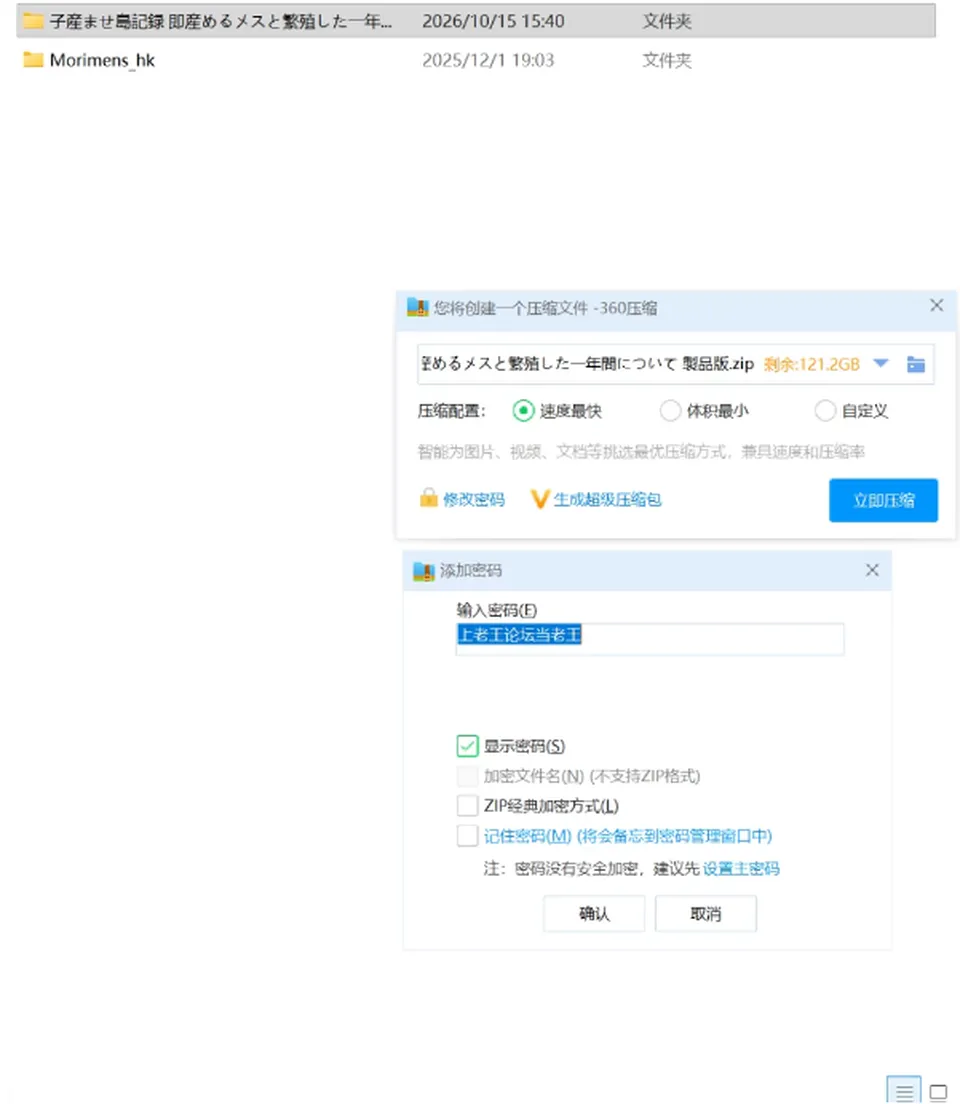960x1104 pixels.
Task: Open the 生成超级压缩包 link
Action: [607, 499]
